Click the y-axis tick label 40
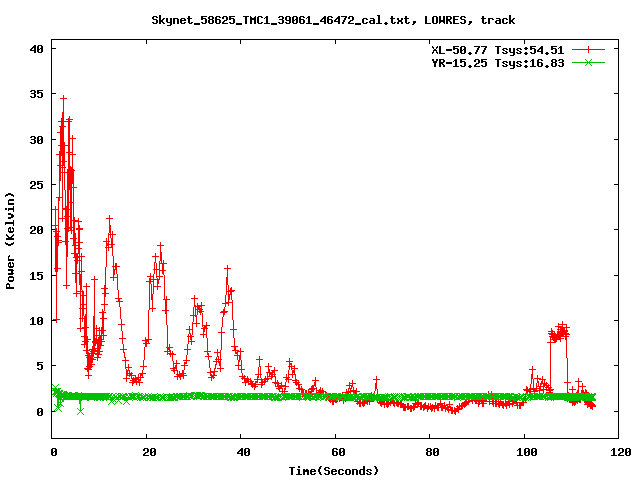Screen dimensions: 640x480 (36, 49)
